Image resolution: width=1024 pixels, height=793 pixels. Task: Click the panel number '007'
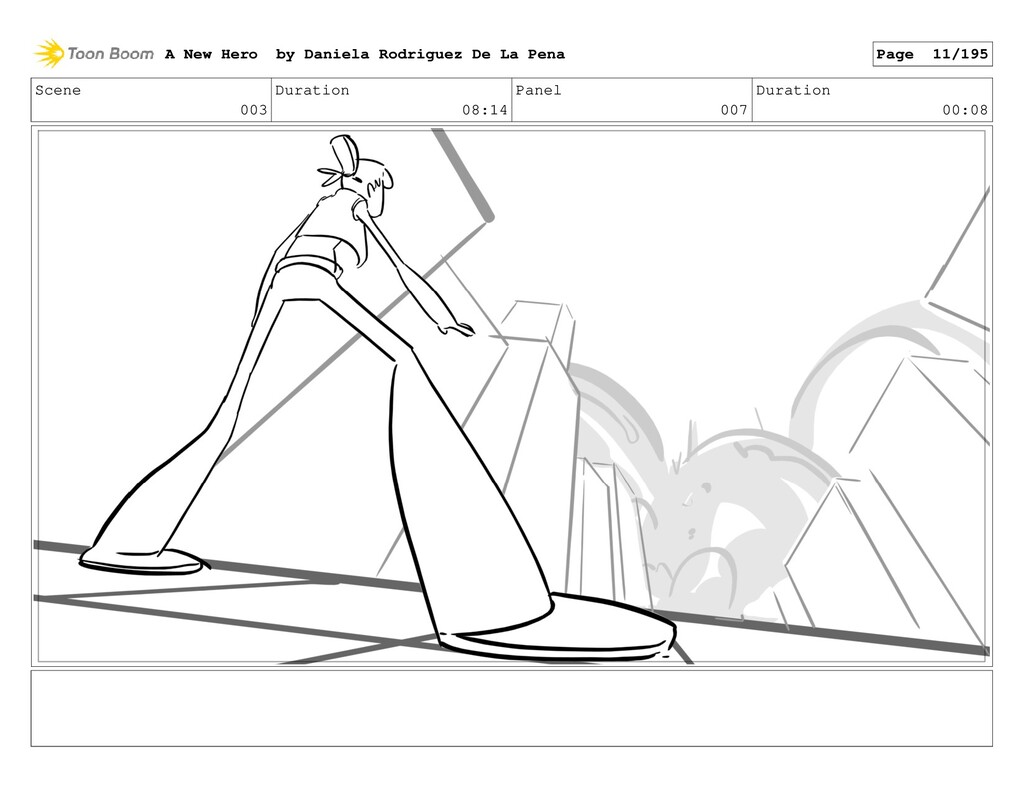(734, 110)
